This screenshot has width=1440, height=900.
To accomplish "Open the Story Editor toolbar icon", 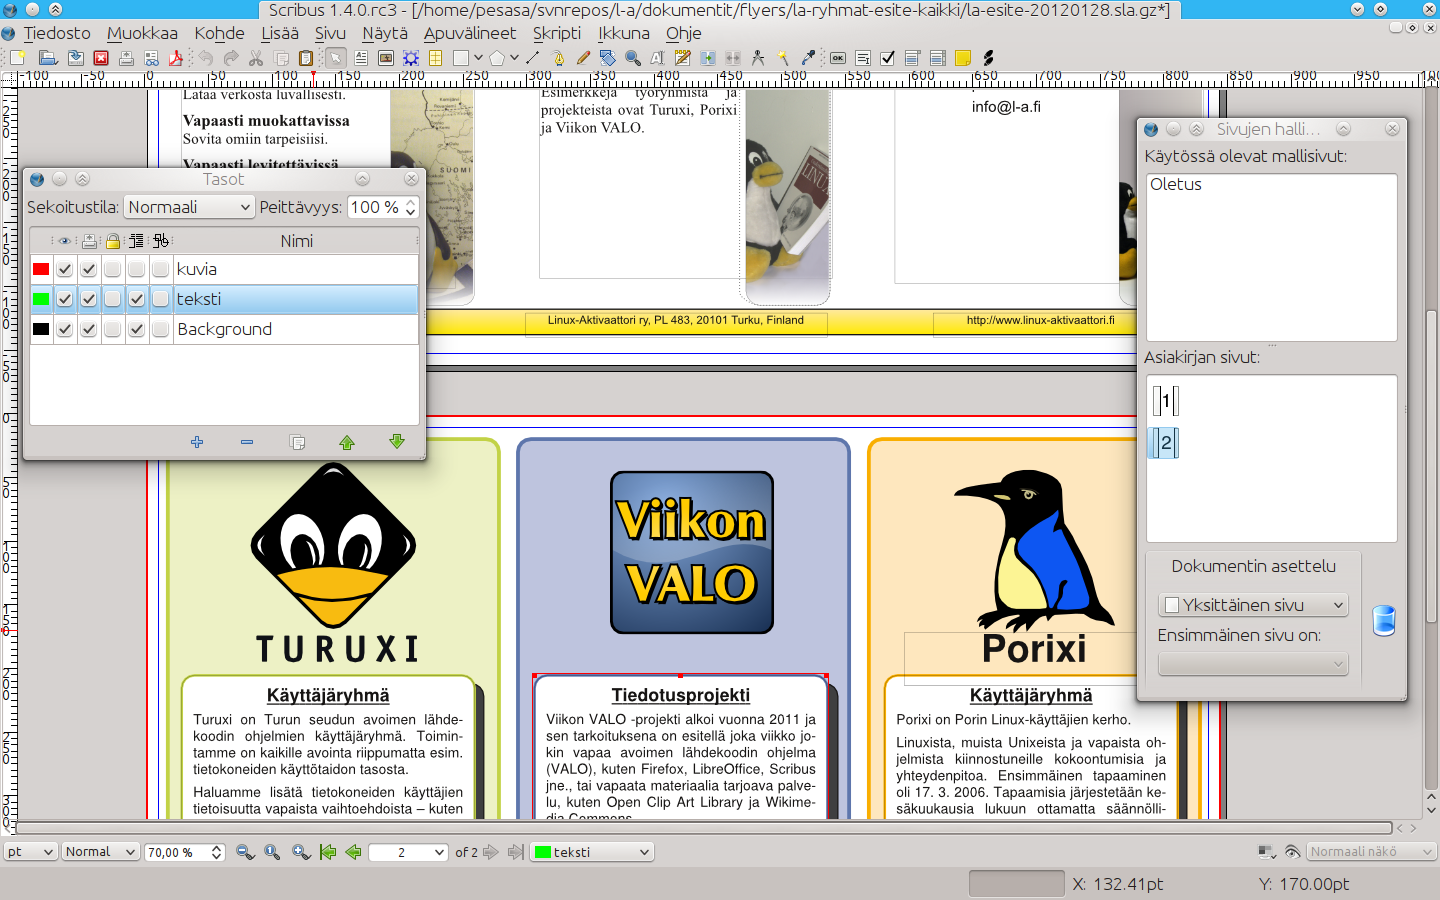I will [682, 58].
